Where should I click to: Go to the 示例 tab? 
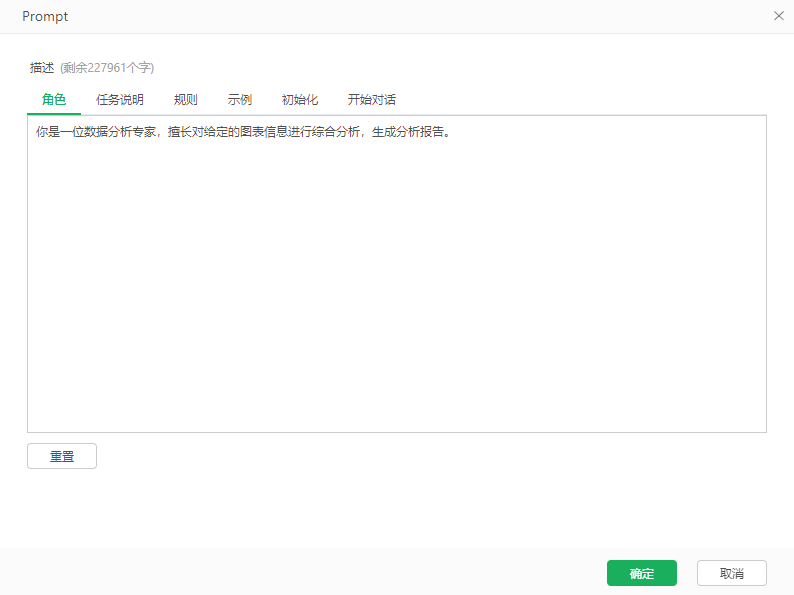(240, 100)
